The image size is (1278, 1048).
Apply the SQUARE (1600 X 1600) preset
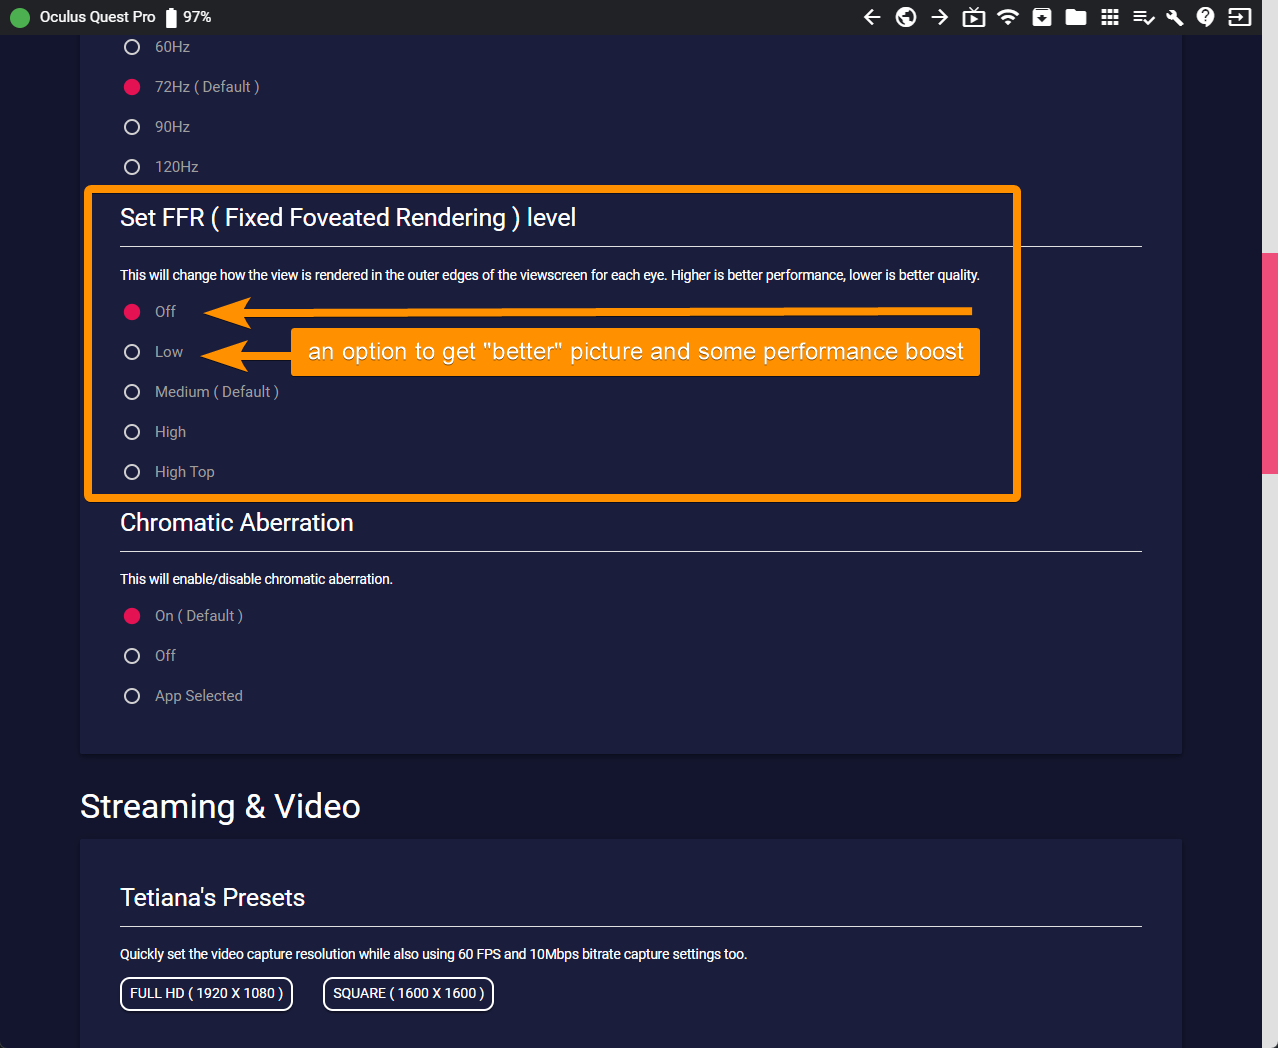(408, 993)
